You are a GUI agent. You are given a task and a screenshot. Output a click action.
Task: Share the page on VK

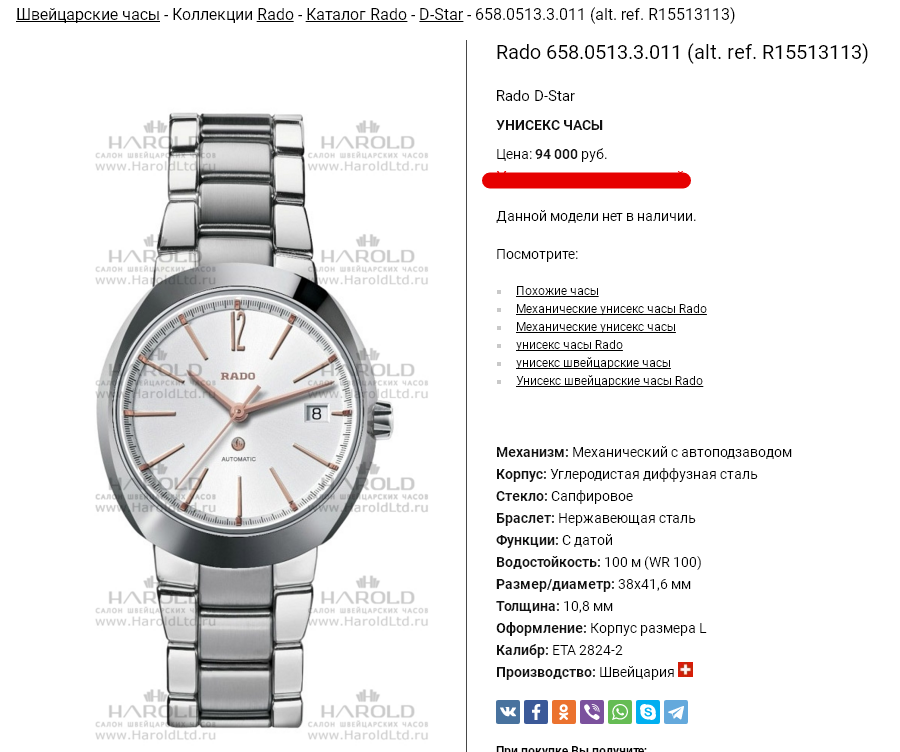click(x=508, y=712)
